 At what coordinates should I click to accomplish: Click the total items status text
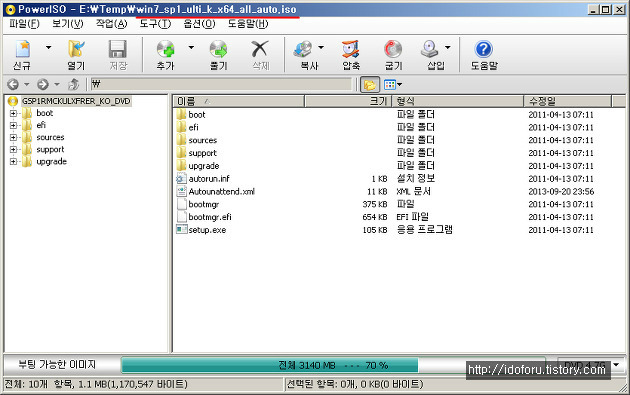(x=96, y=384)
